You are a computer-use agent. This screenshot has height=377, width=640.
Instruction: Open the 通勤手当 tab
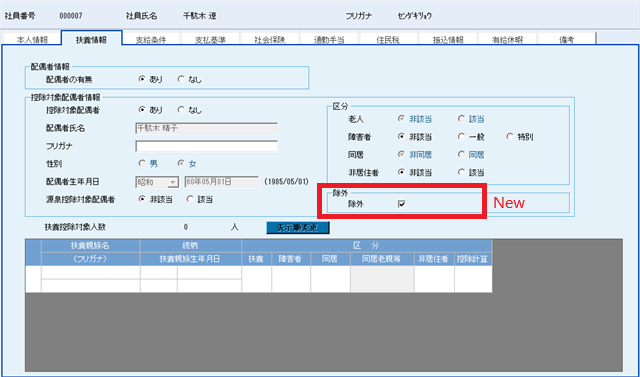coord(329,40)
